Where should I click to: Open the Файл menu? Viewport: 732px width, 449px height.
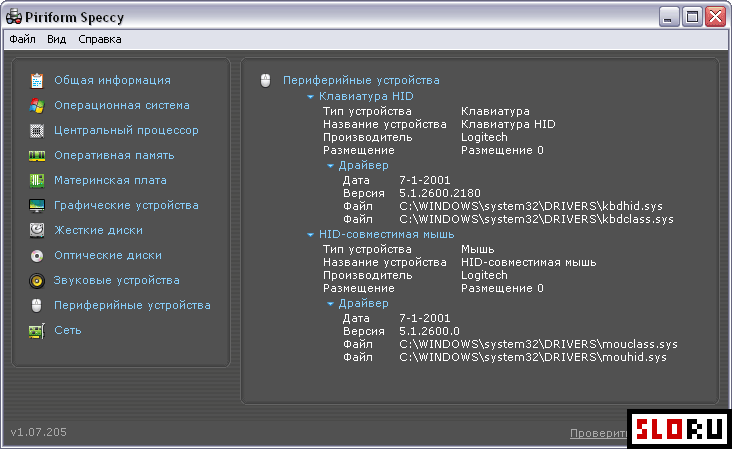[22, 39]
